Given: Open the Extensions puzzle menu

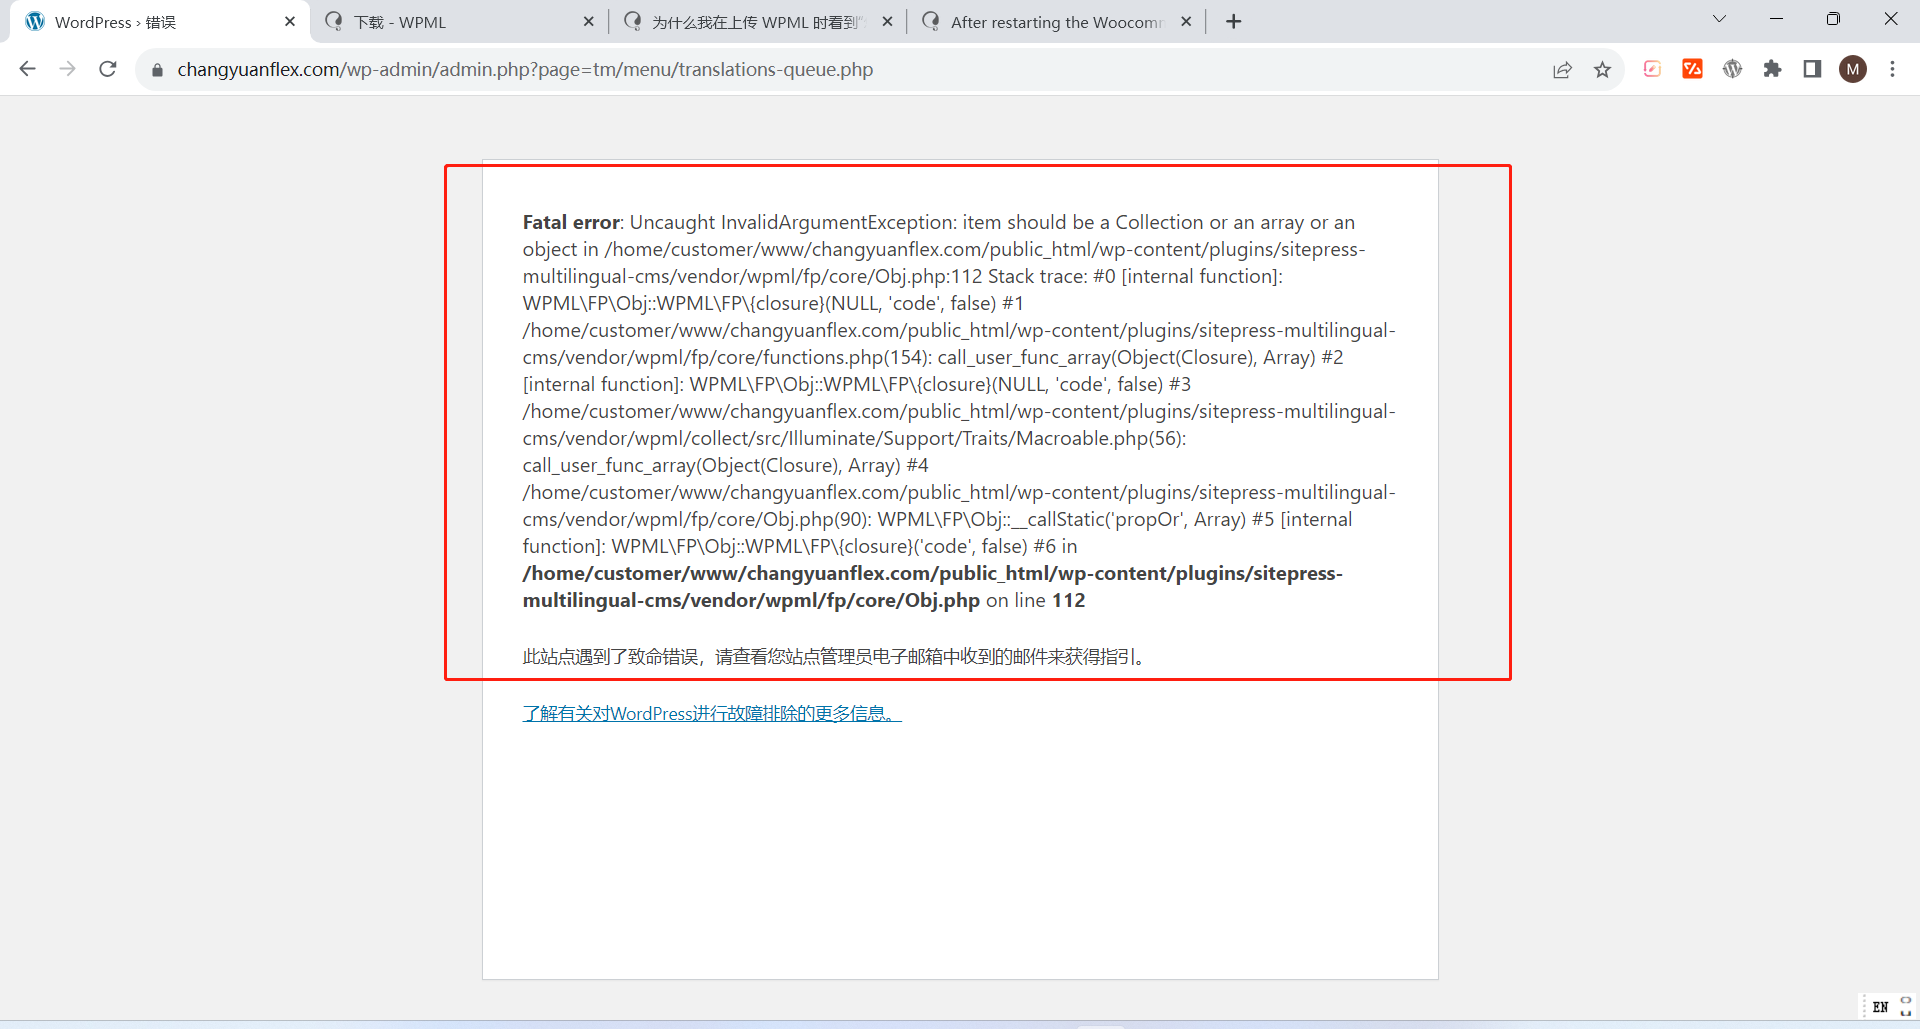Looking at the screenshot, I should click(1772, 69).
